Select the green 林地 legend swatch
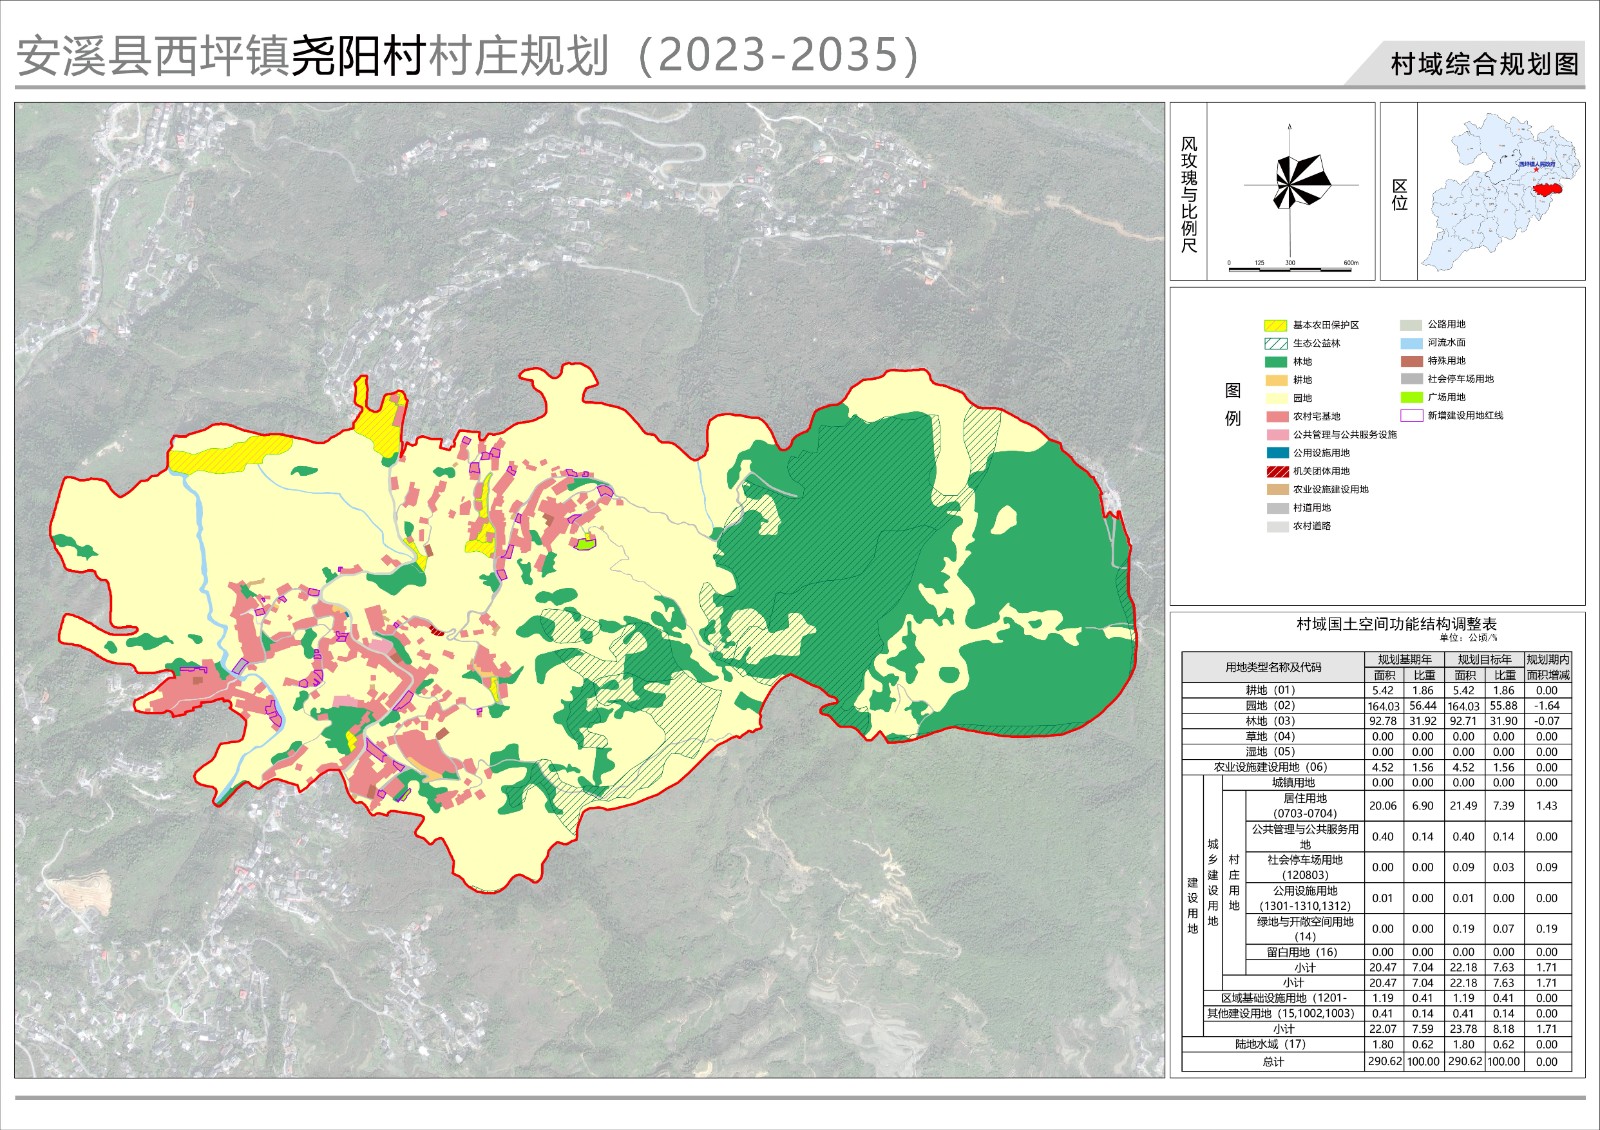Screen dimensions: 1600x1130 [x=1276, y=362]
